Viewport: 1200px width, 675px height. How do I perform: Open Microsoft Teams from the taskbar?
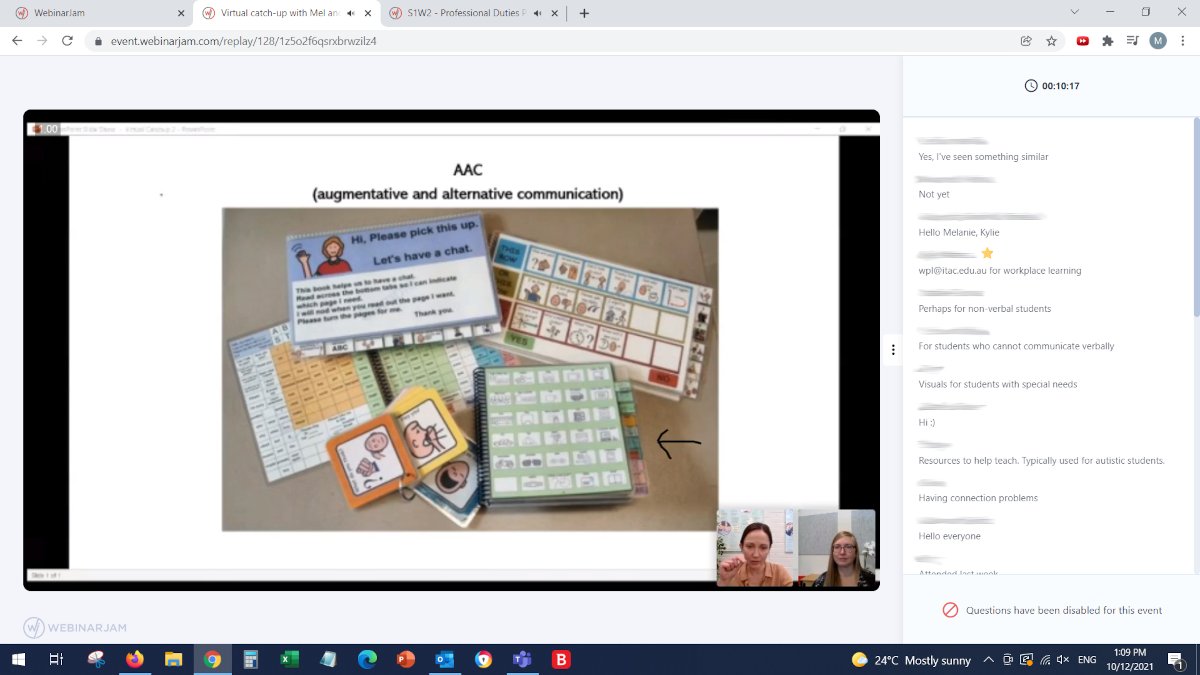tap(522, 660)
